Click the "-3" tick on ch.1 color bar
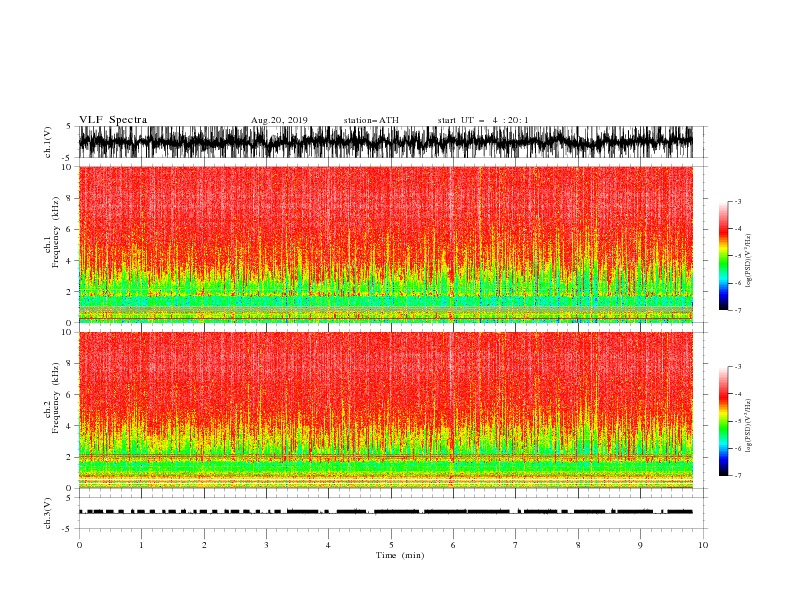 pos(738,201)
